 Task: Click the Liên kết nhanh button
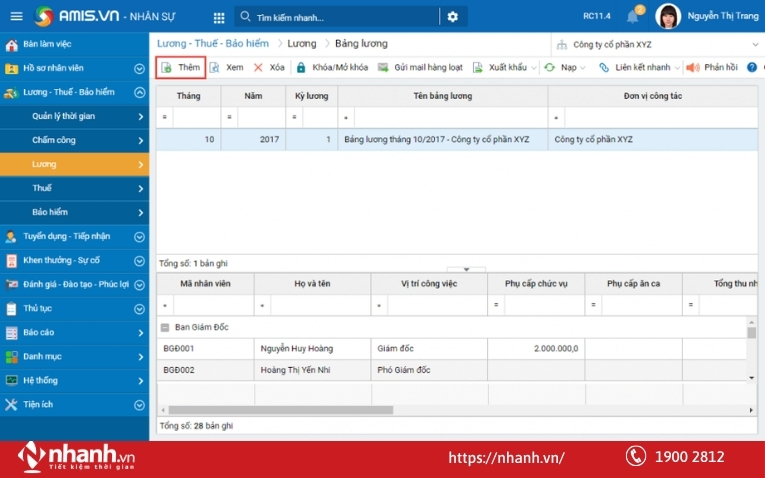pos(634,67)
